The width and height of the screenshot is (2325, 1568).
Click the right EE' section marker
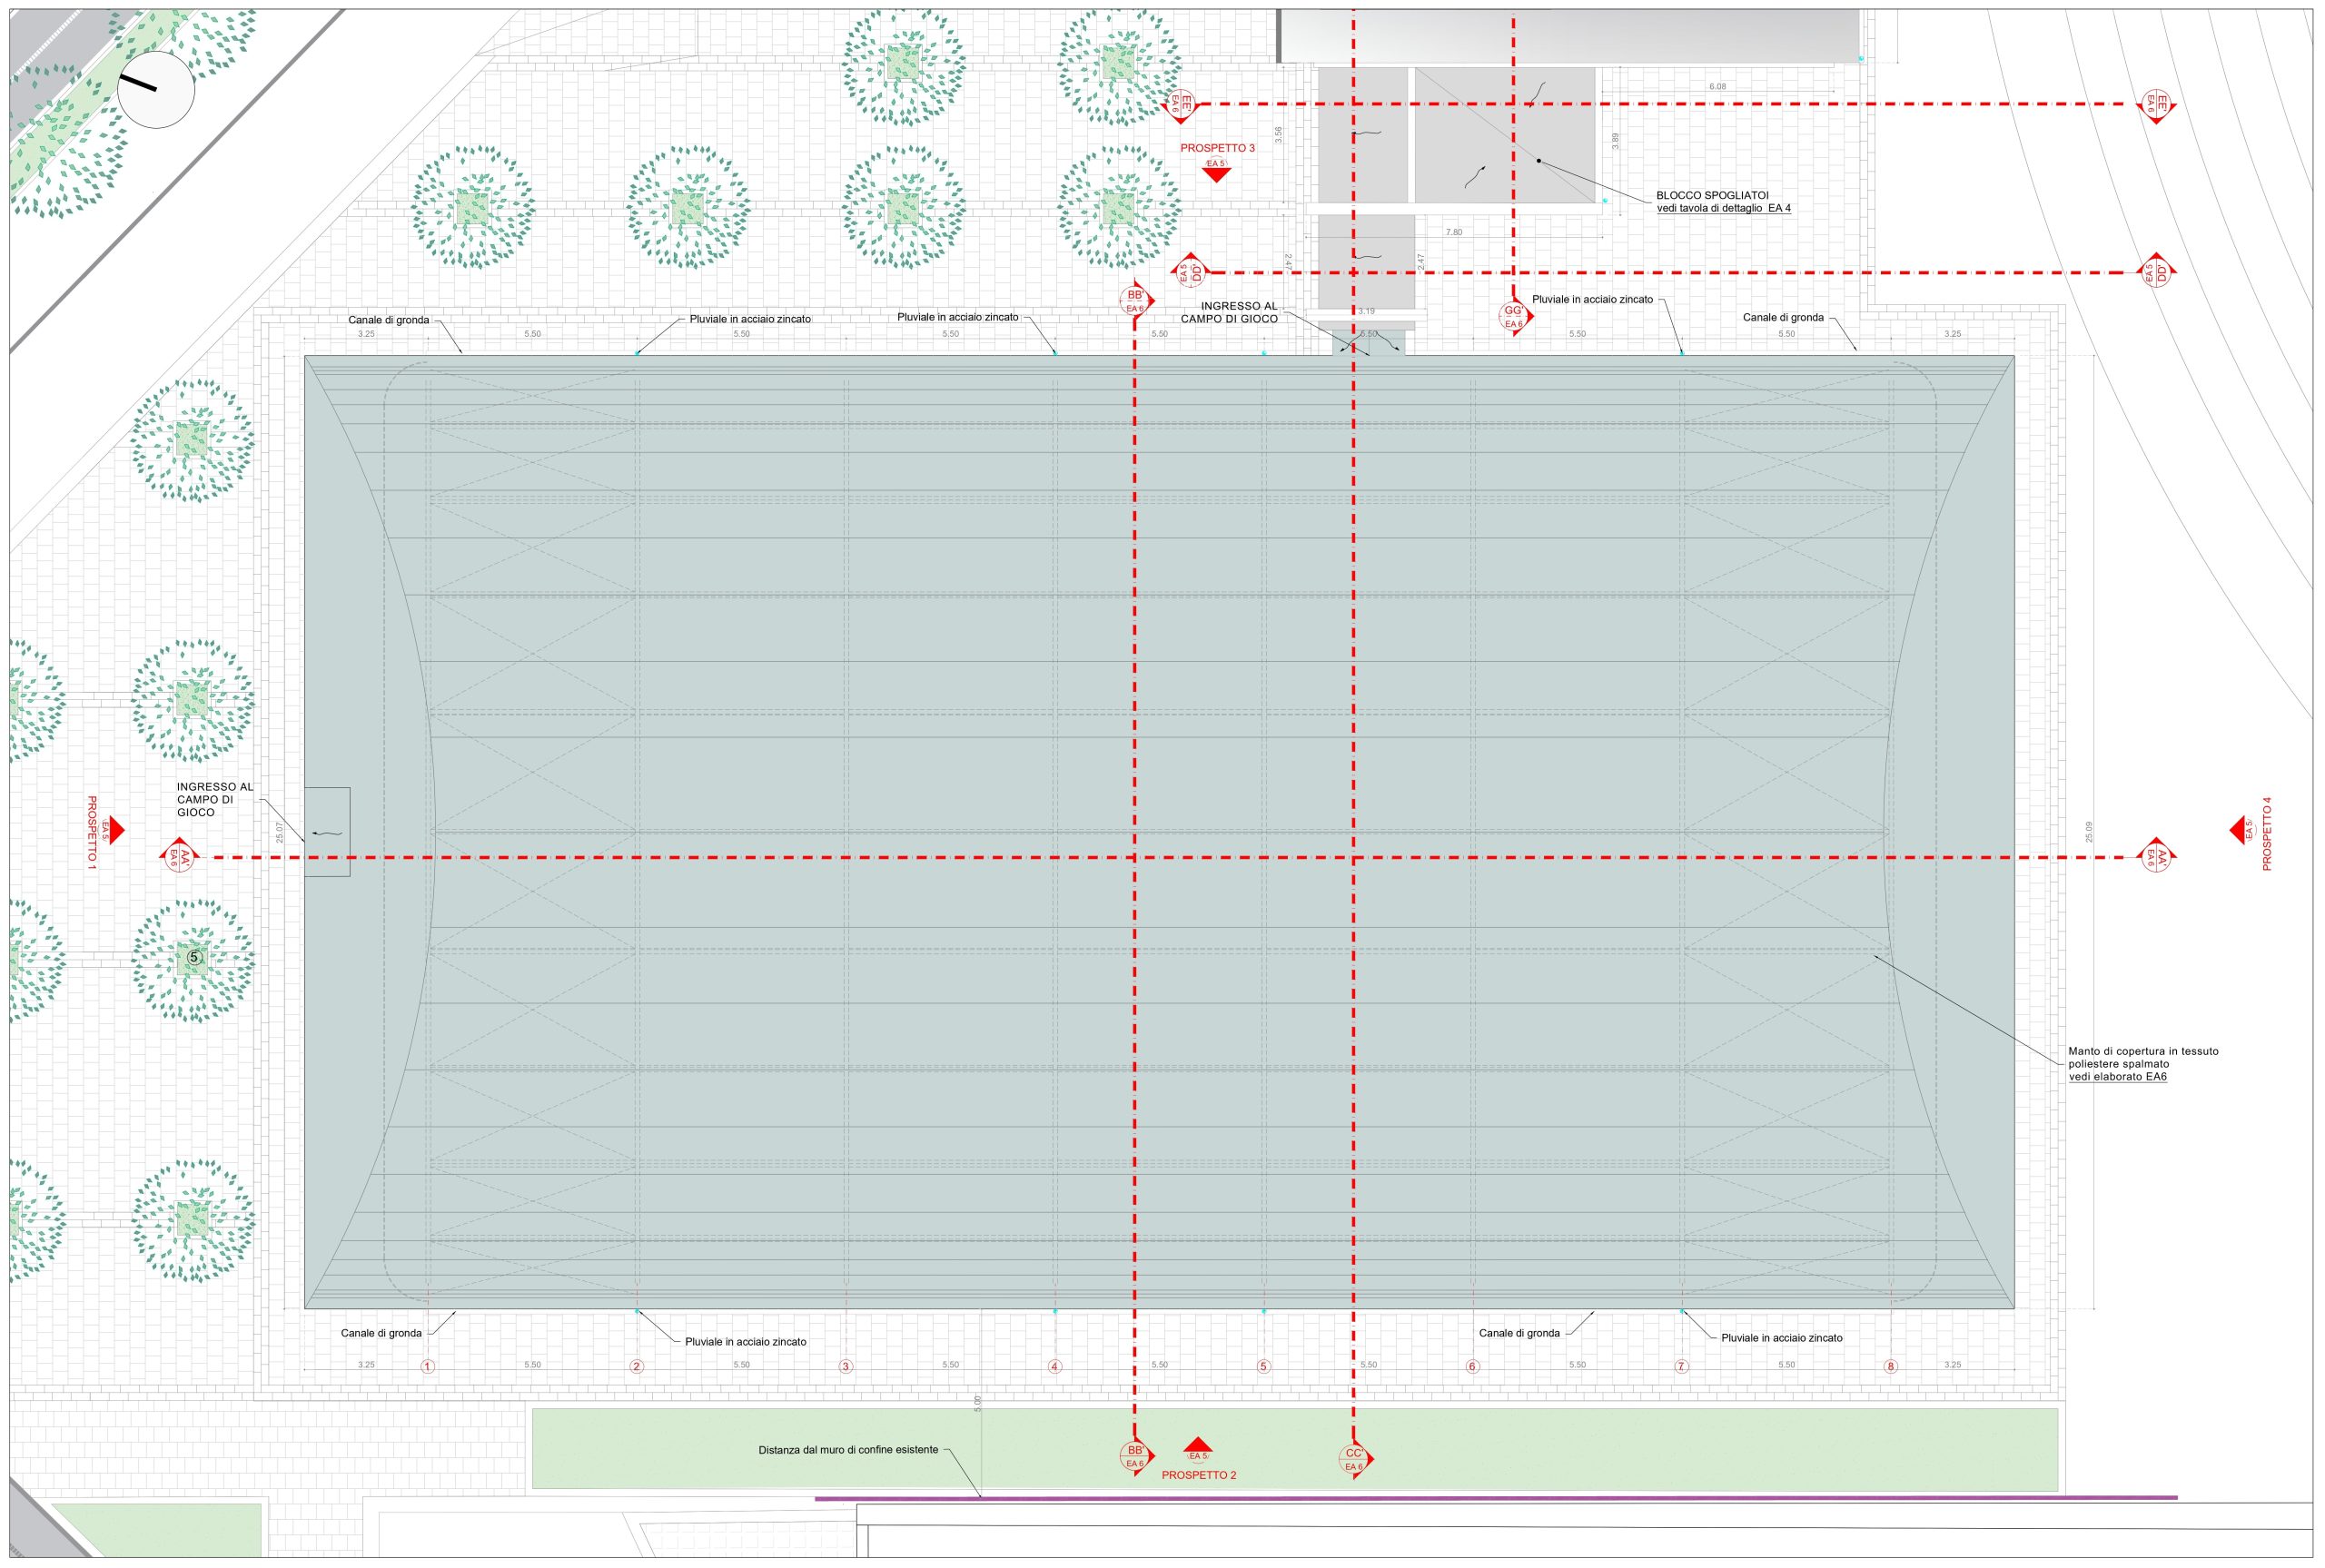click(2155, 104)
